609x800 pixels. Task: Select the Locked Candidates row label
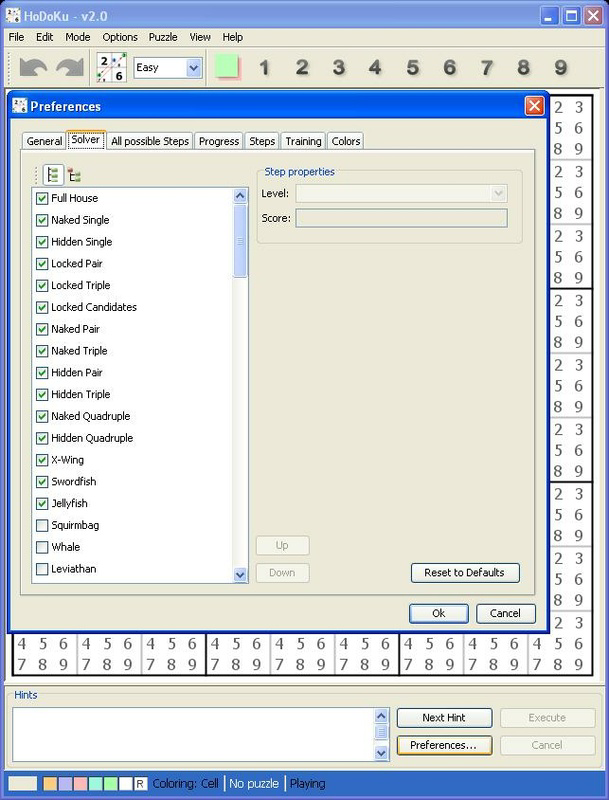94,307
